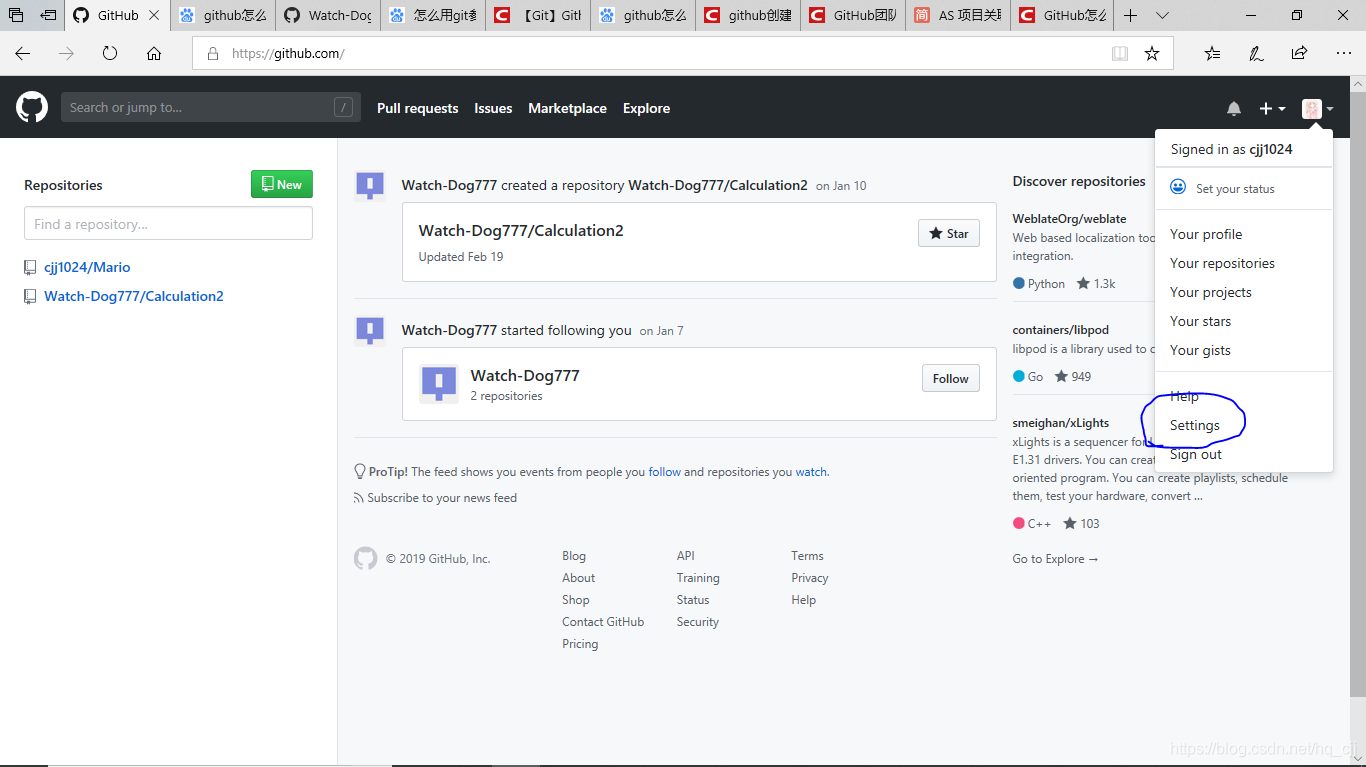Open the footer Contact GitHub link

coord(603,622)
